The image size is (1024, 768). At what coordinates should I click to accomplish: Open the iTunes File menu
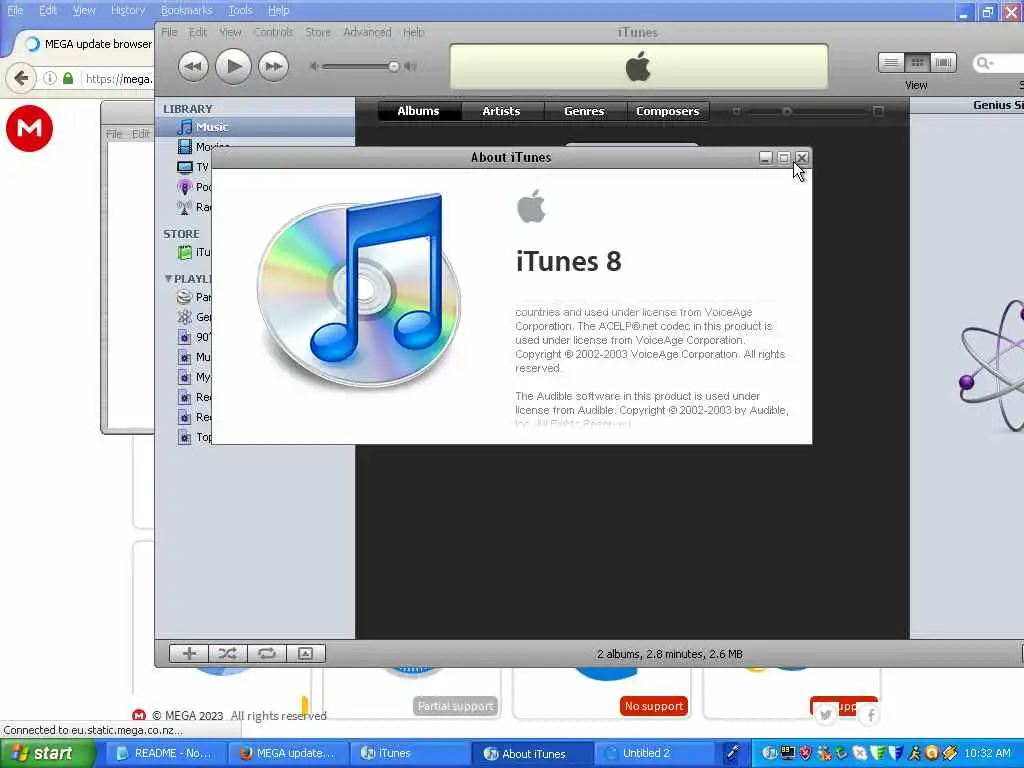169,32
